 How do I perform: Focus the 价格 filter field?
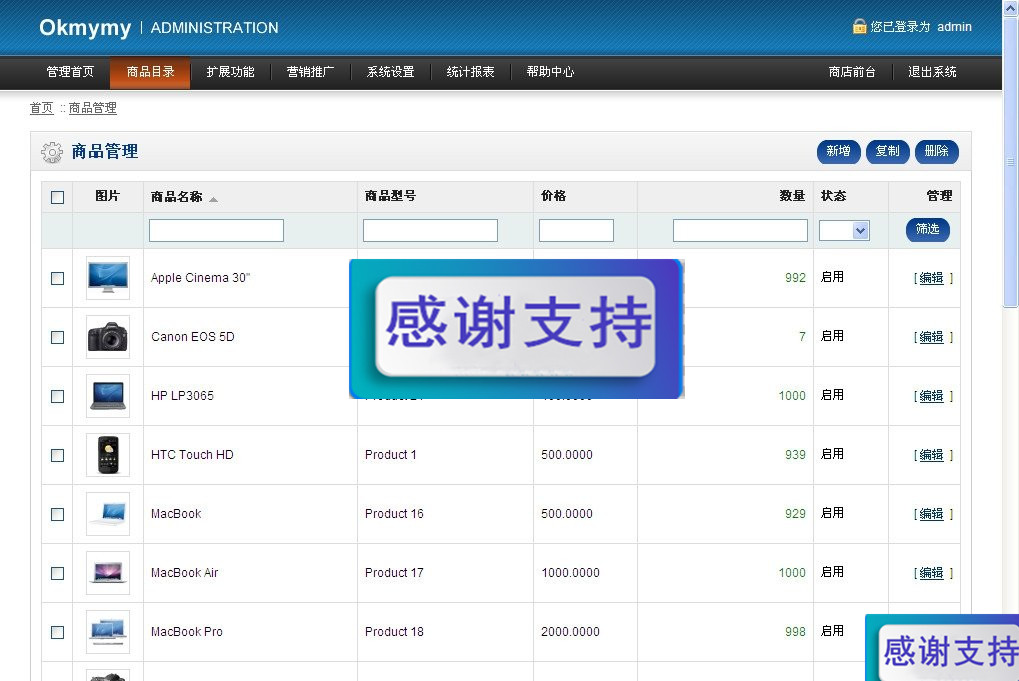pyautogui.click(x=576, y=230)
